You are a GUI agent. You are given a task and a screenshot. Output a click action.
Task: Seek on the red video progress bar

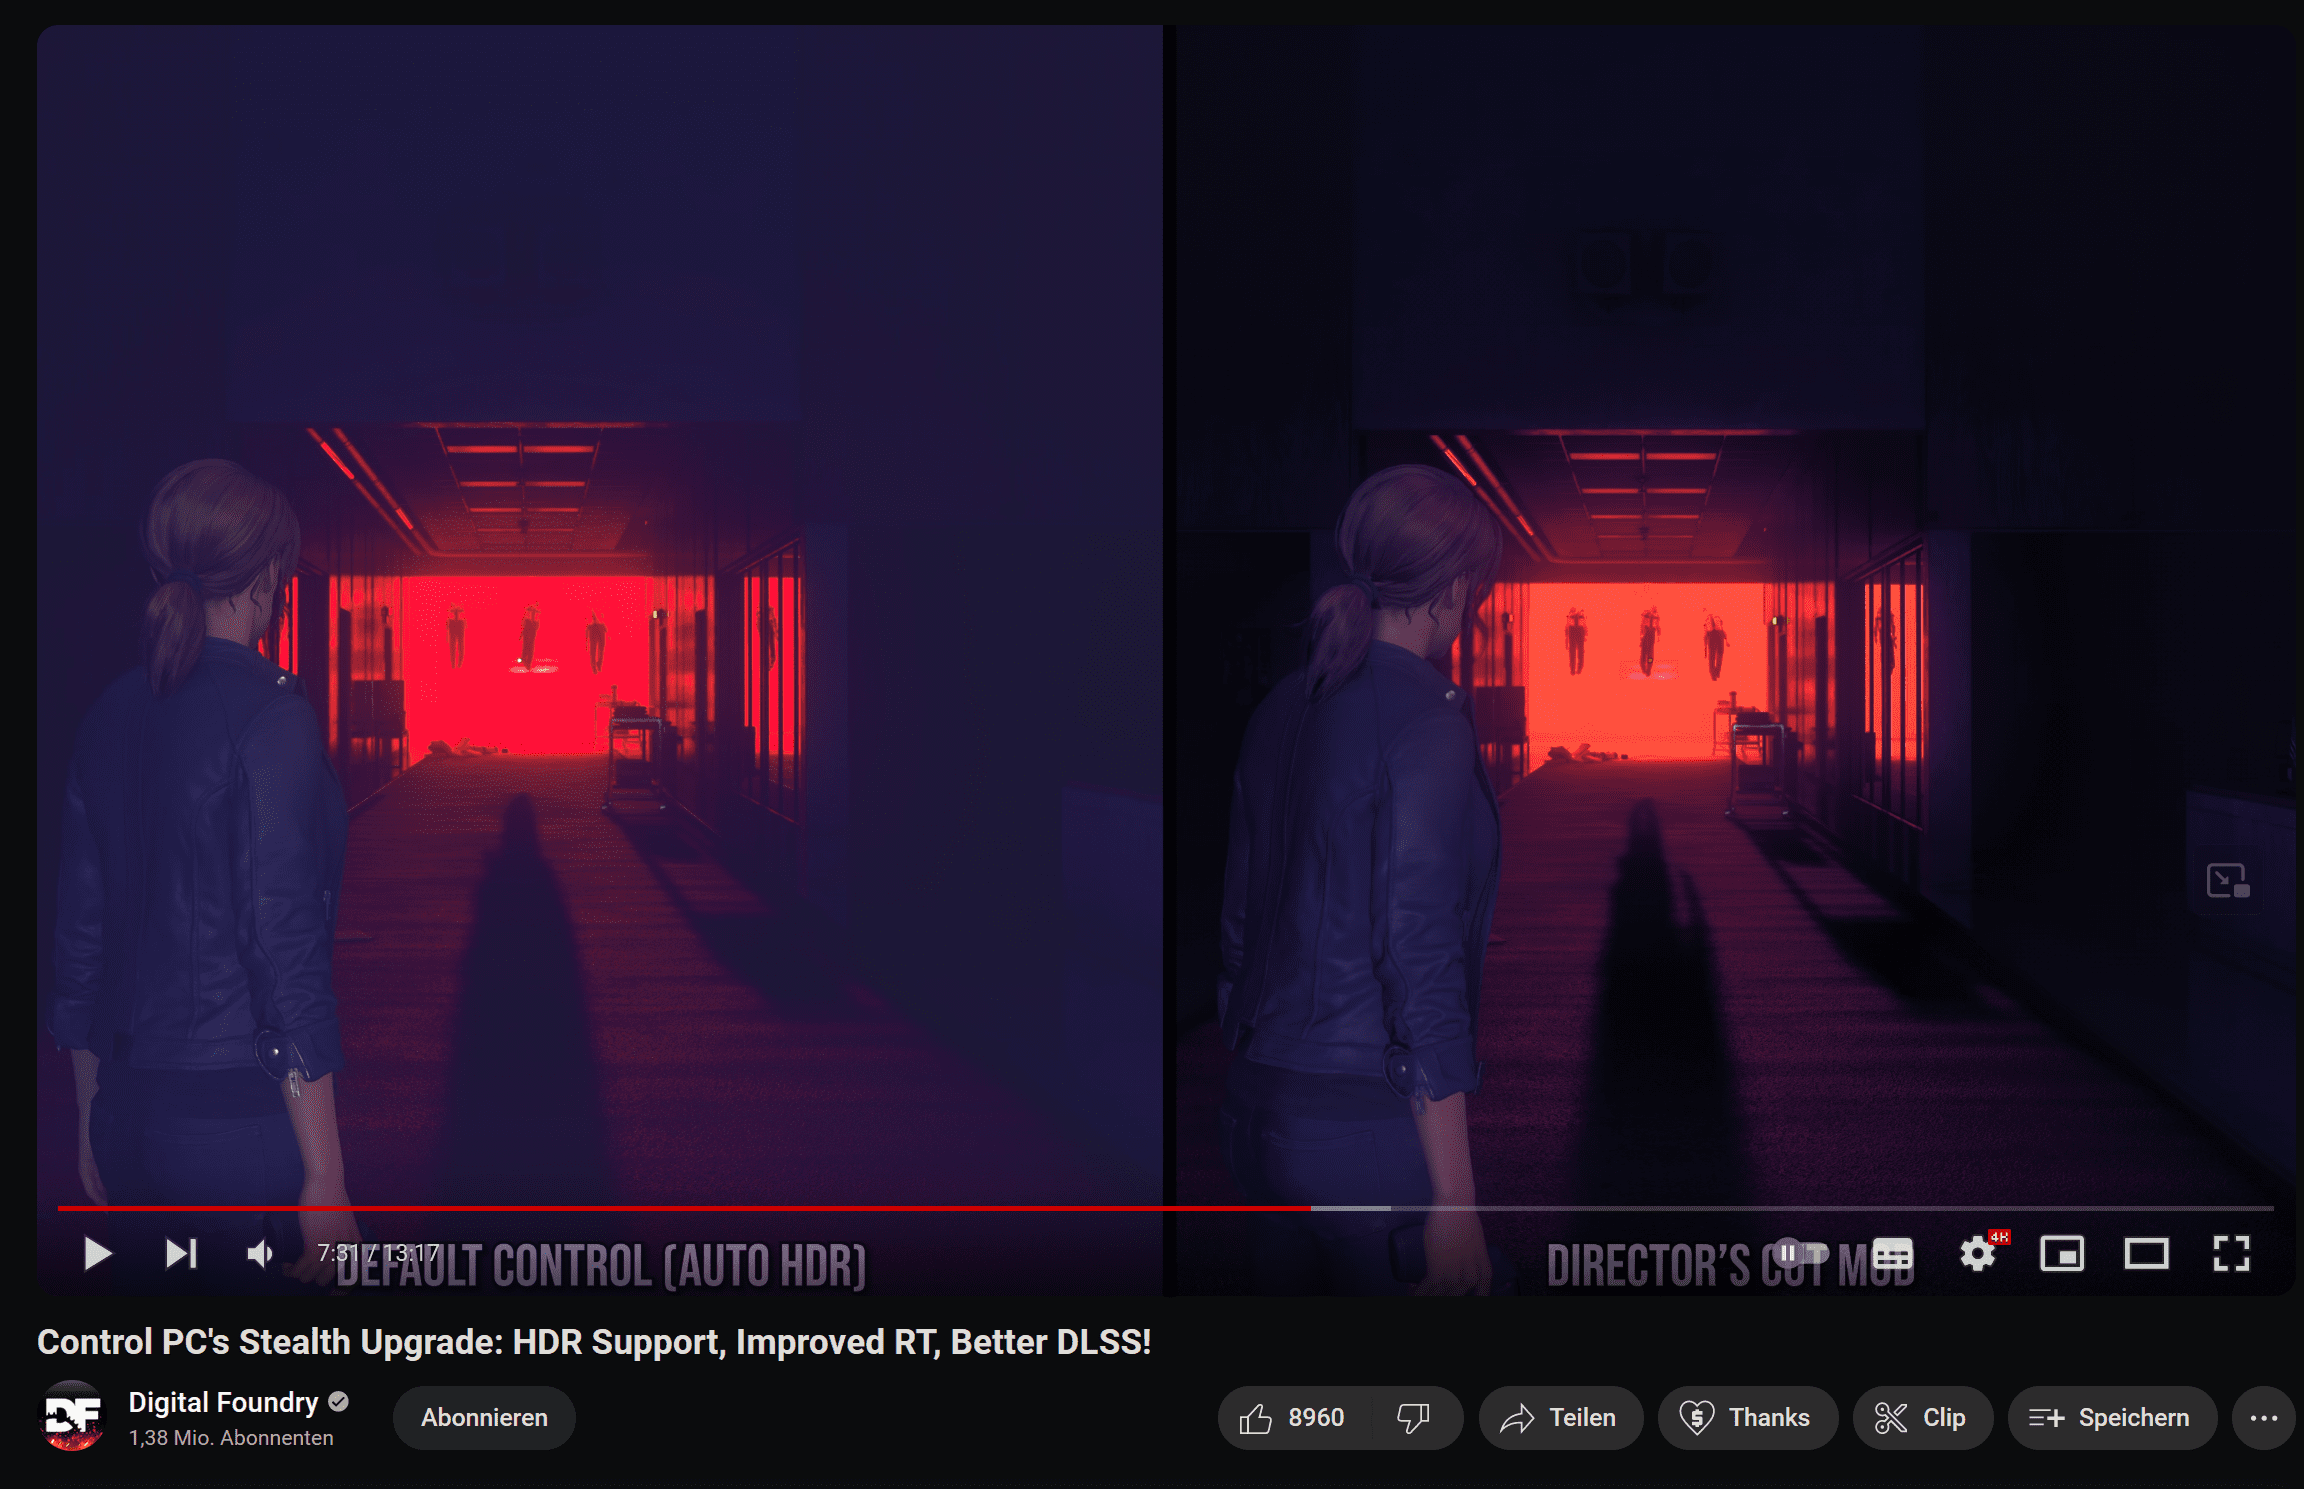[x=1166, y=1208]
